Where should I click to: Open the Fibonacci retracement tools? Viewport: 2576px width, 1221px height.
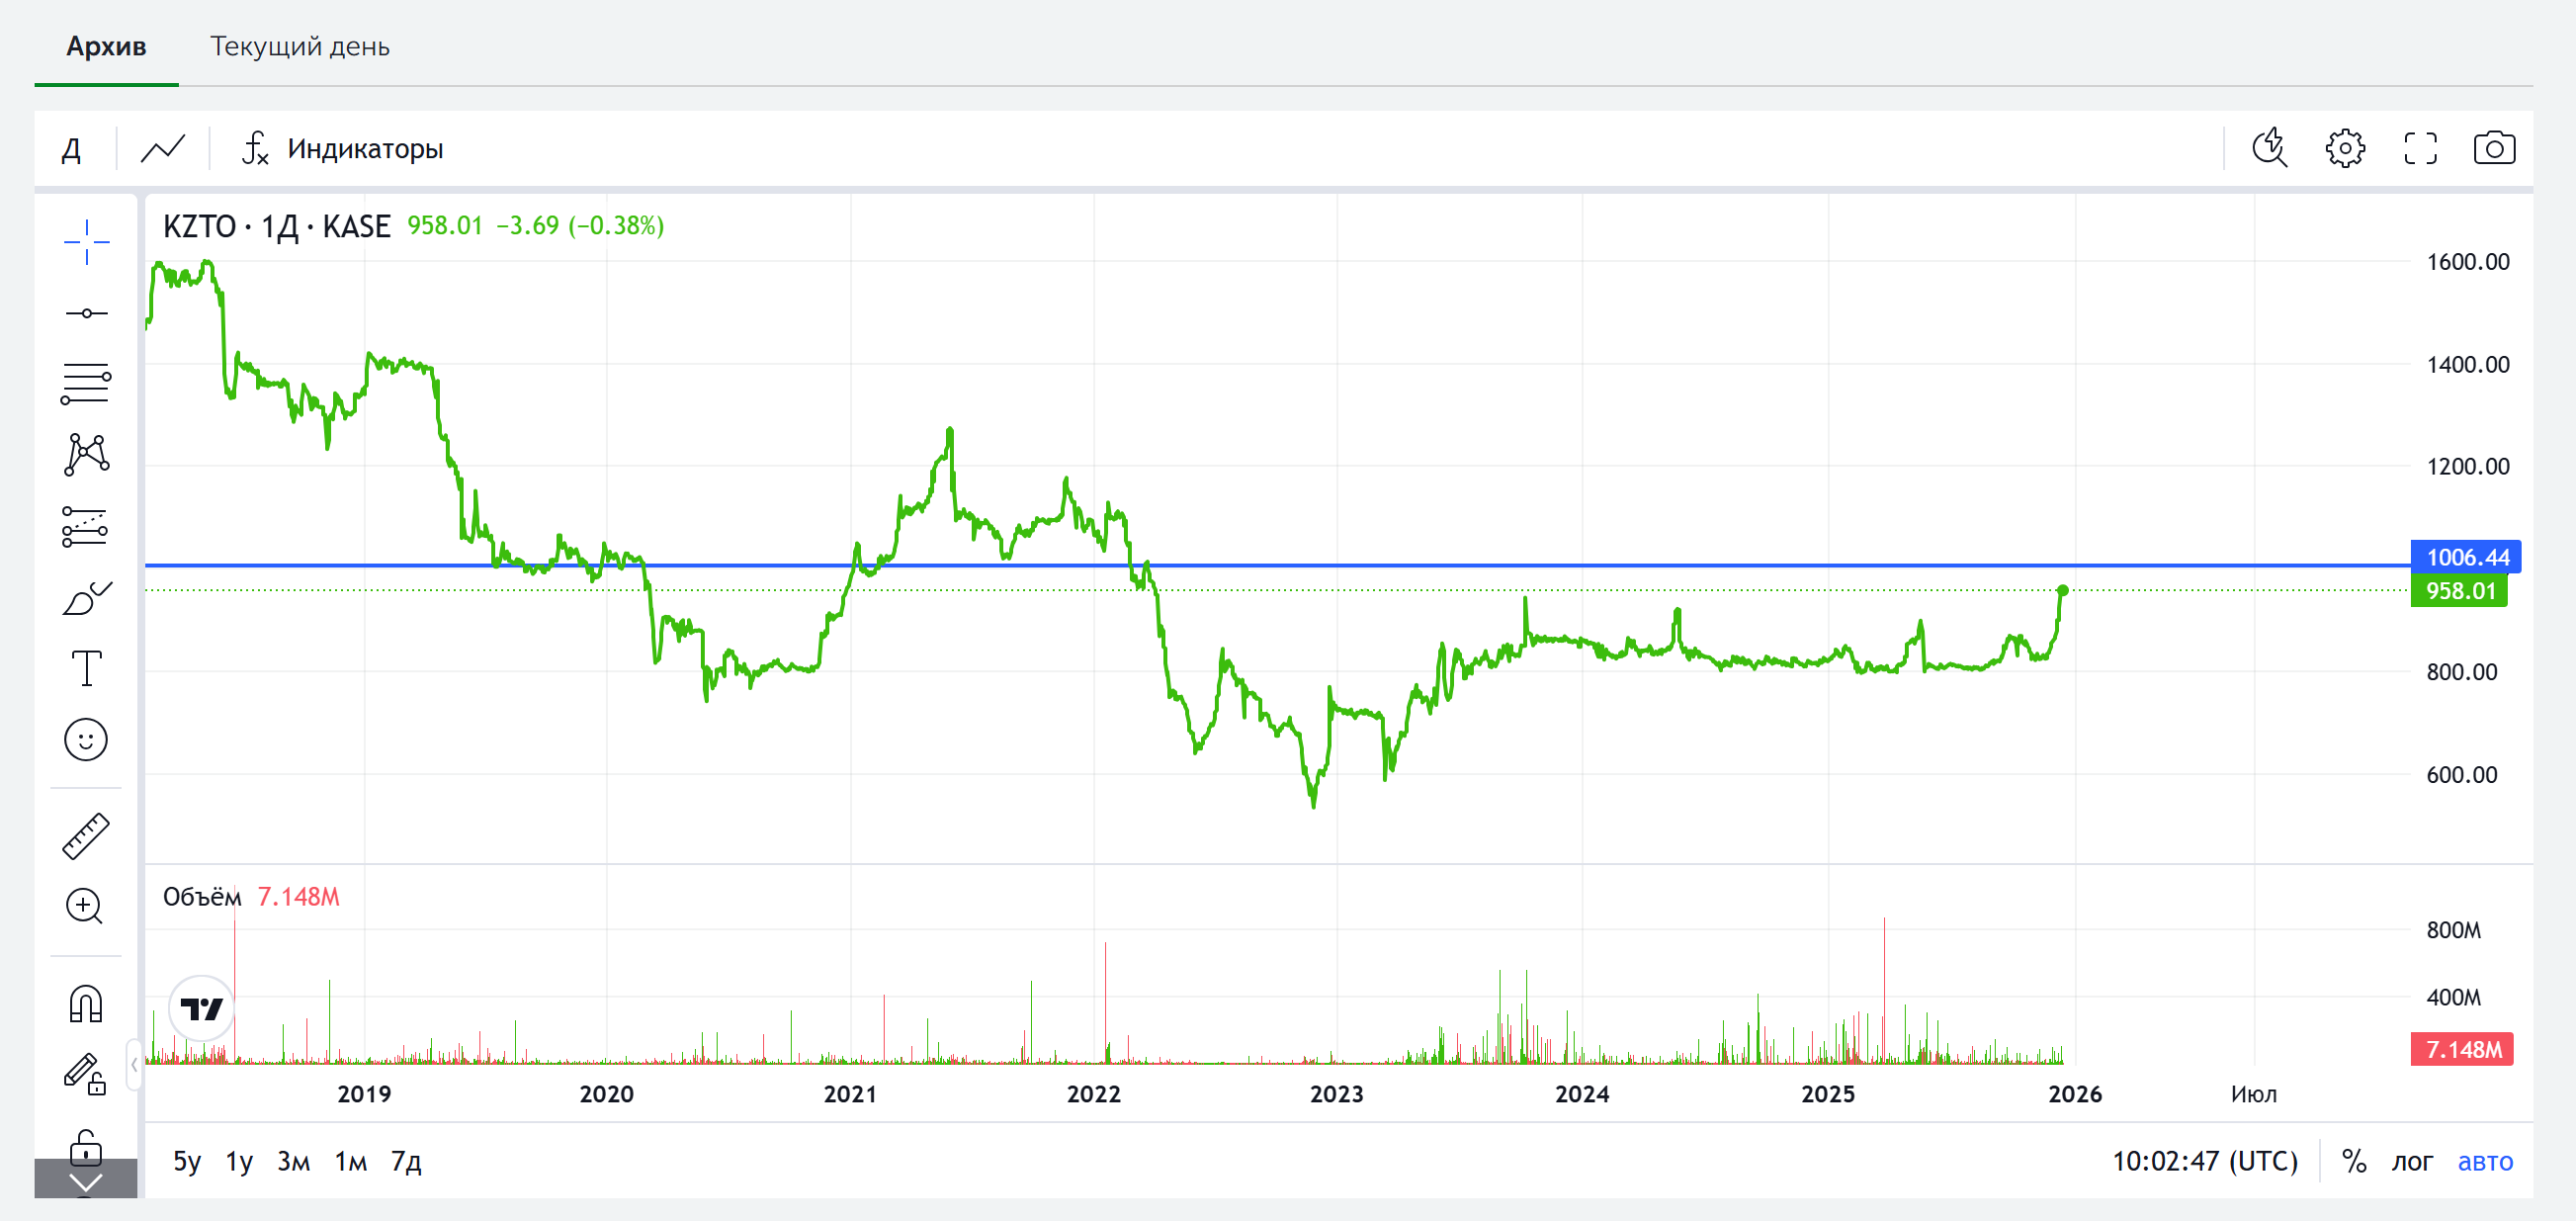[x=86, y=384]
